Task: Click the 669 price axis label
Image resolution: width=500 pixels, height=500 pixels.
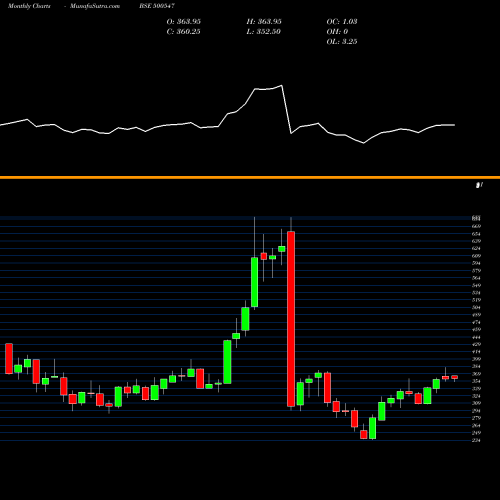Action: click(476, 226)
